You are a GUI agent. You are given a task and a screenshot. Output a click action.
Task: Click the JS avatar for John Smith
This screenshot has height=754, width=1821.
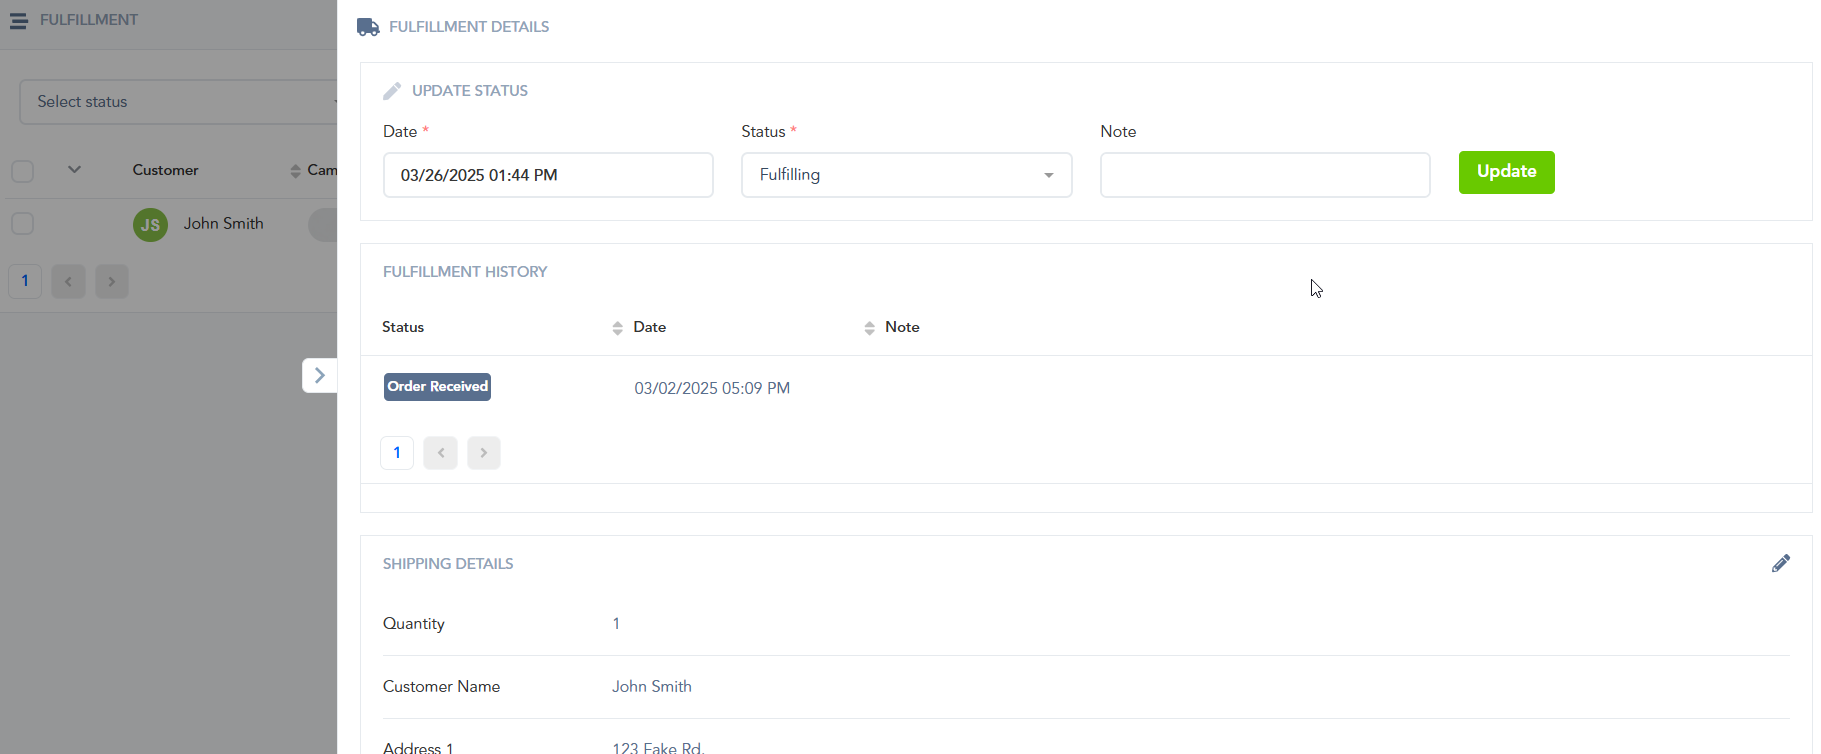coord(150,225)
